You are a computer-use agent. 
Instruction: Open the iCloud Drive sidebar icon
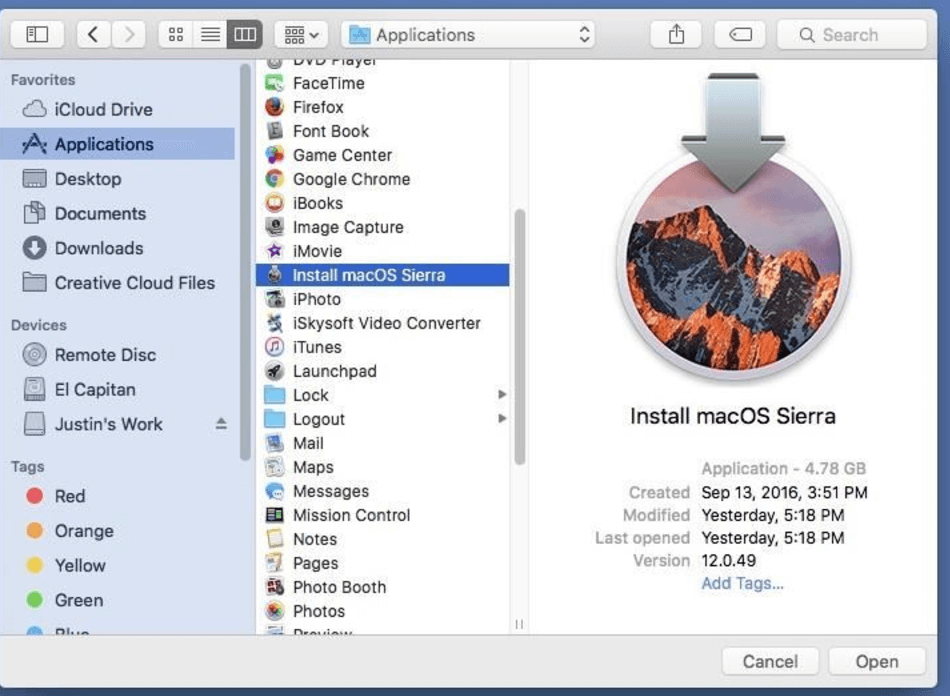click(34, 109)
